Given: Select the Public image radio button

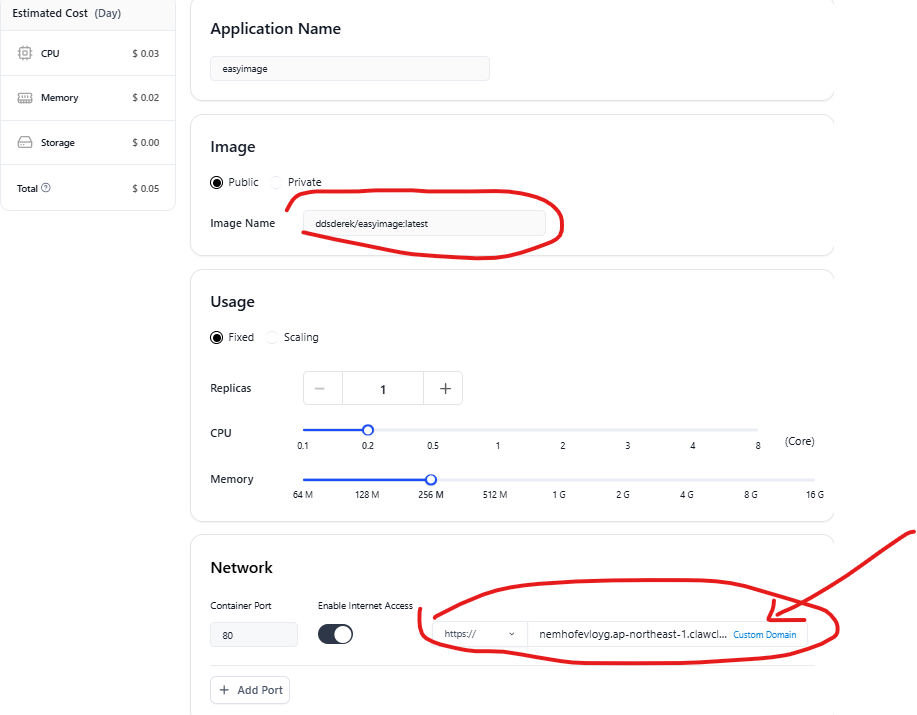Looking at the screenshot, I should [216, 182].
